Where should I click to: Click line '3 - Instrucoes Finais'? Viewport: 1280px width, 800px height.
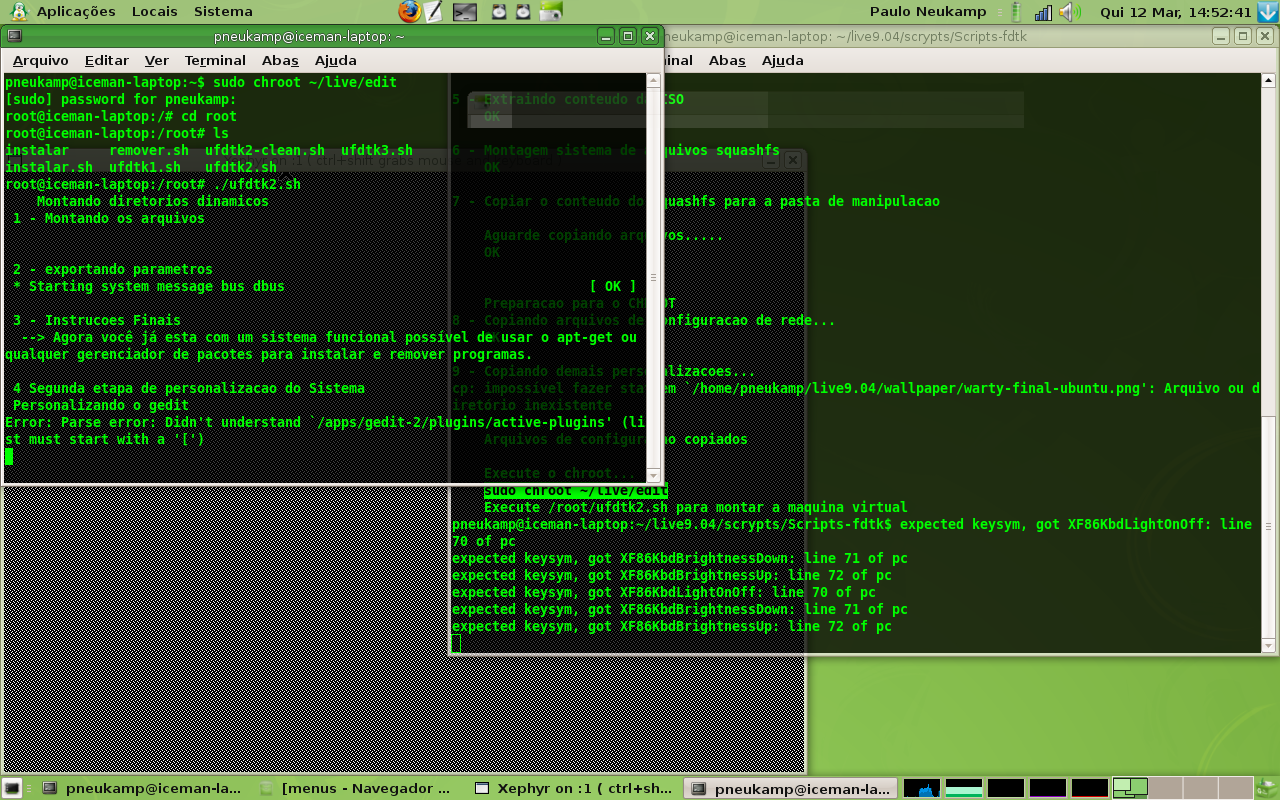tap(97, 320)
